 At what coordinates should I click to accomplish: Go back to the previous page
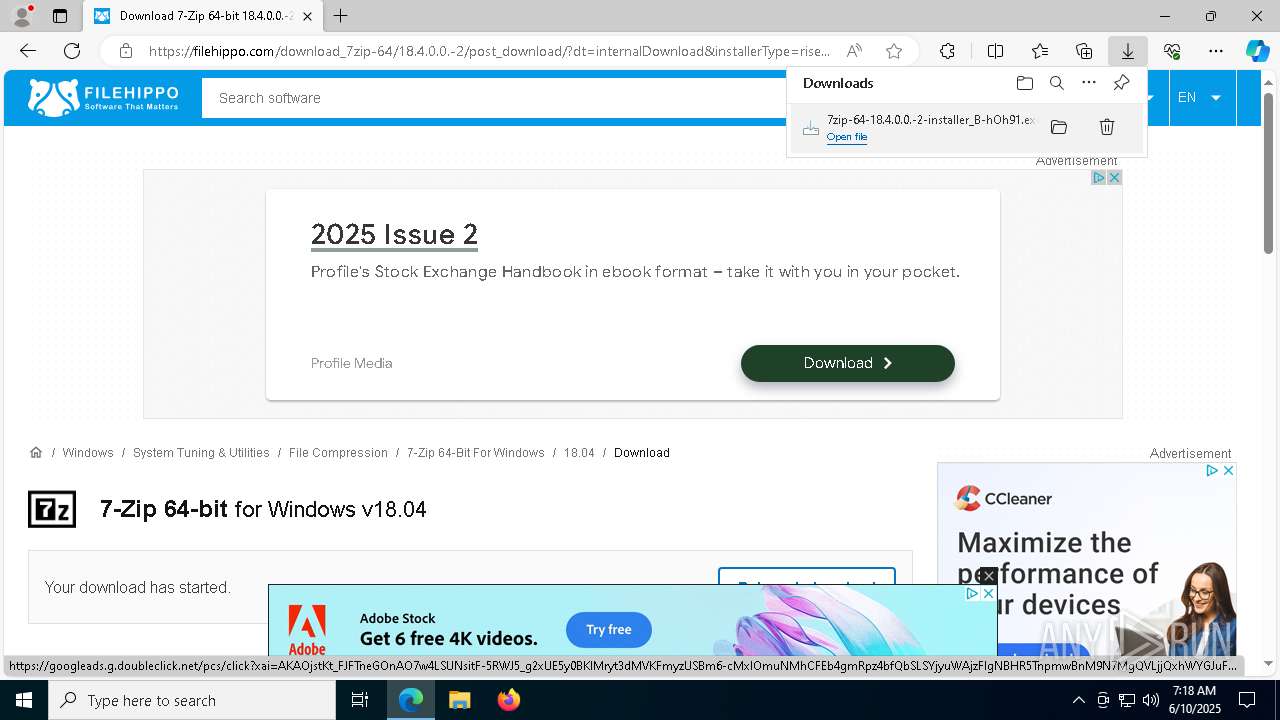point(28,51)
